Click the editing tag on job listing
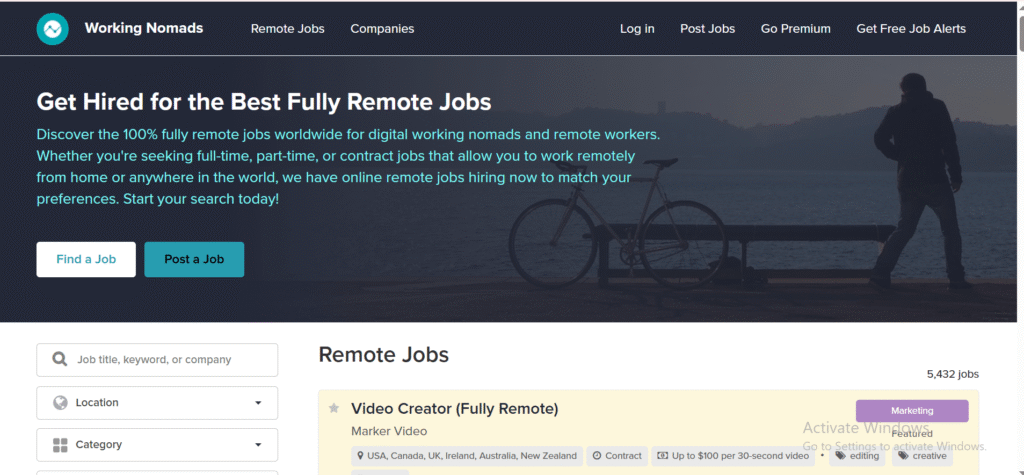 coord(856,456)
